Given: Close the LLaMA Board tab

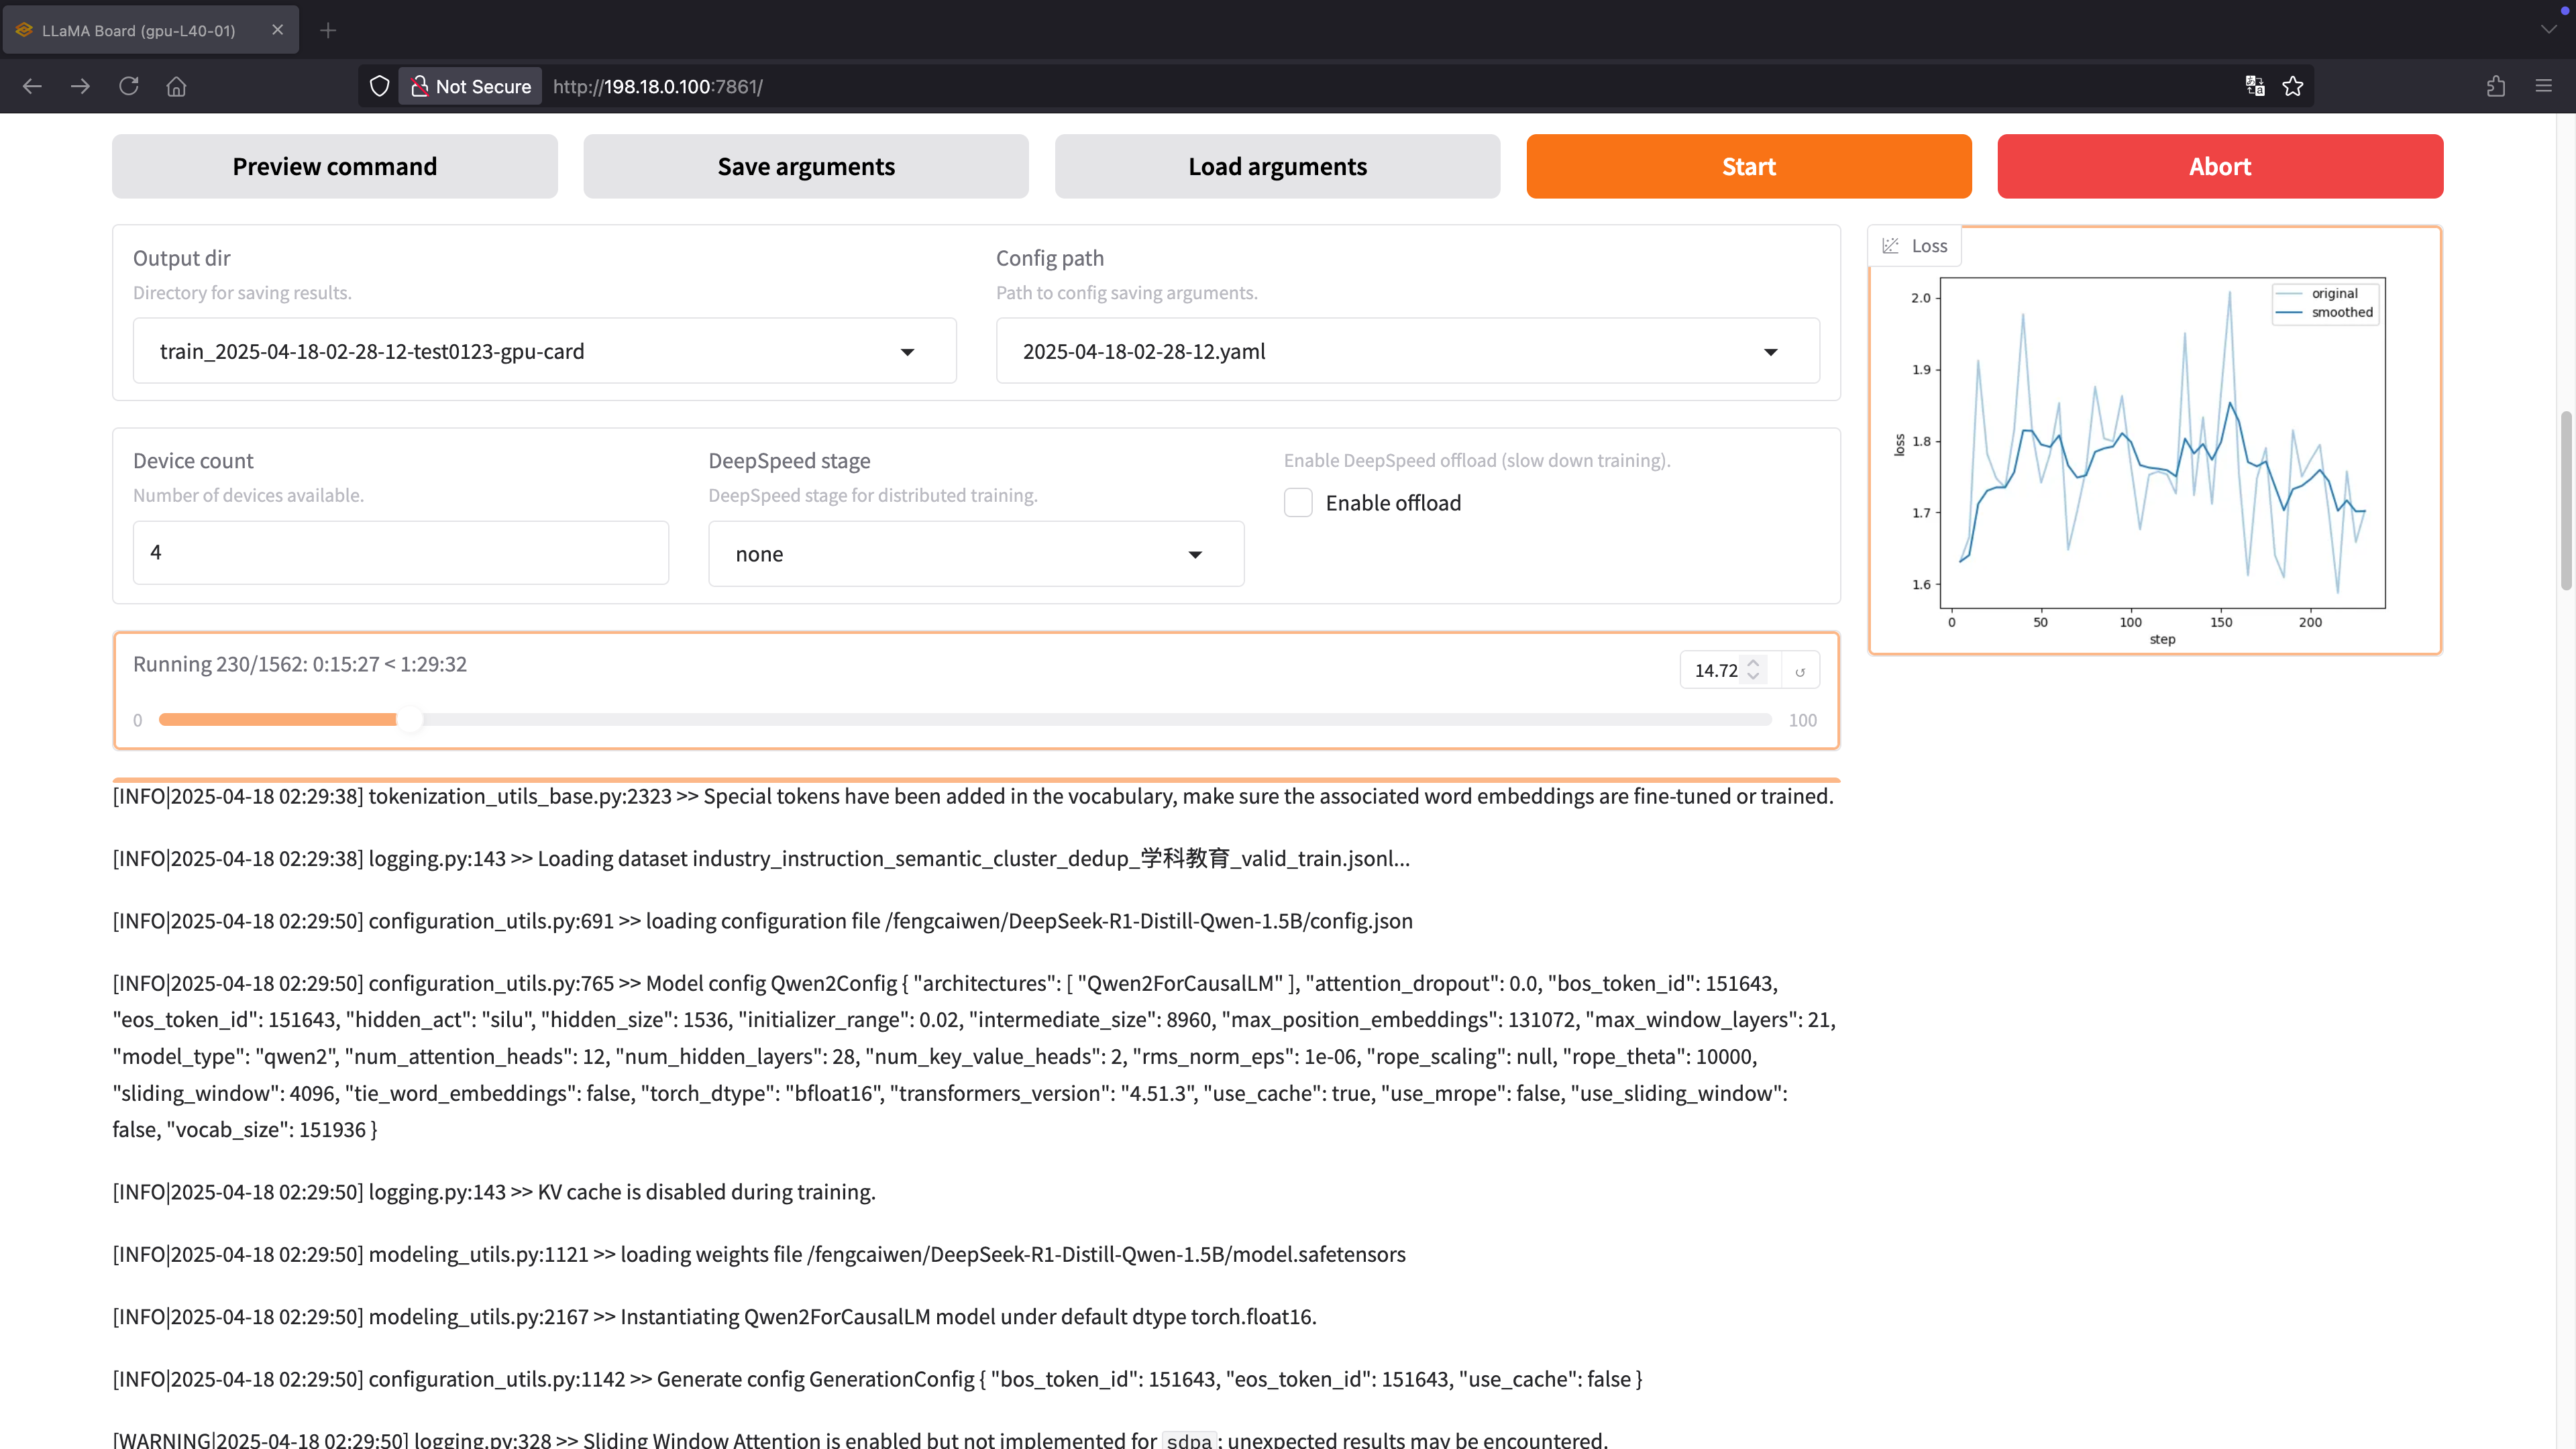Looking at the screenshot, I should (x=278, y=30).
